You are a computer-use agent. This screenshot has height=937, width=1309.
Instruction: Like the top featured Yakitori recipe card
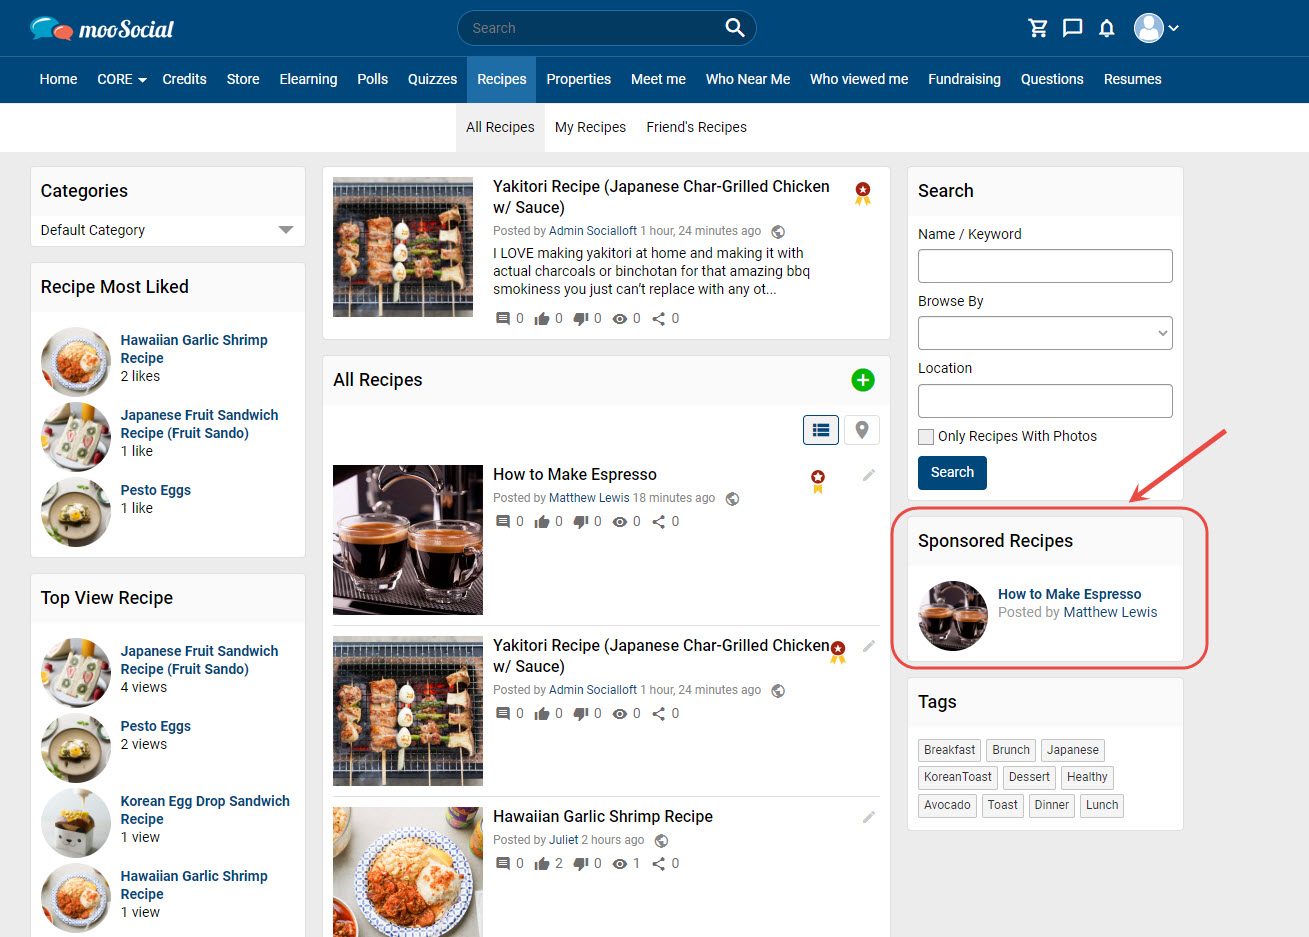point(542,319)
